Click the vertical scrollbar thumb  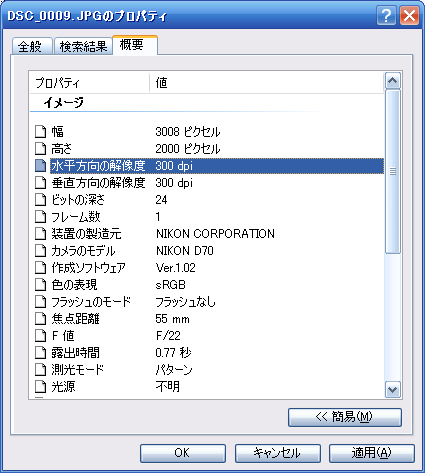tap(393, 172)
